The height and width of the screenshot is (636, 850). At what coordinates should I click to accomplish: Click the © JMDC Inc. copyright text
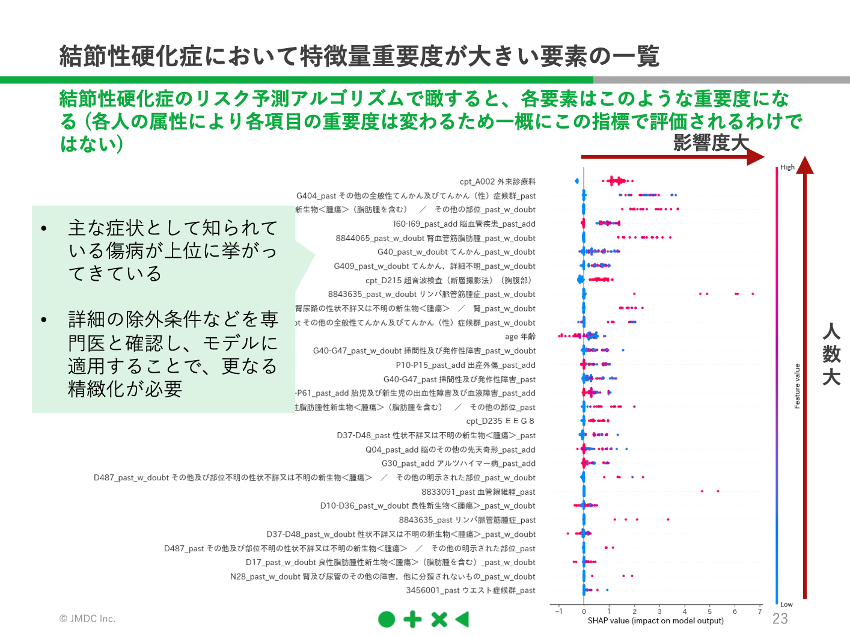click(87, 619)
